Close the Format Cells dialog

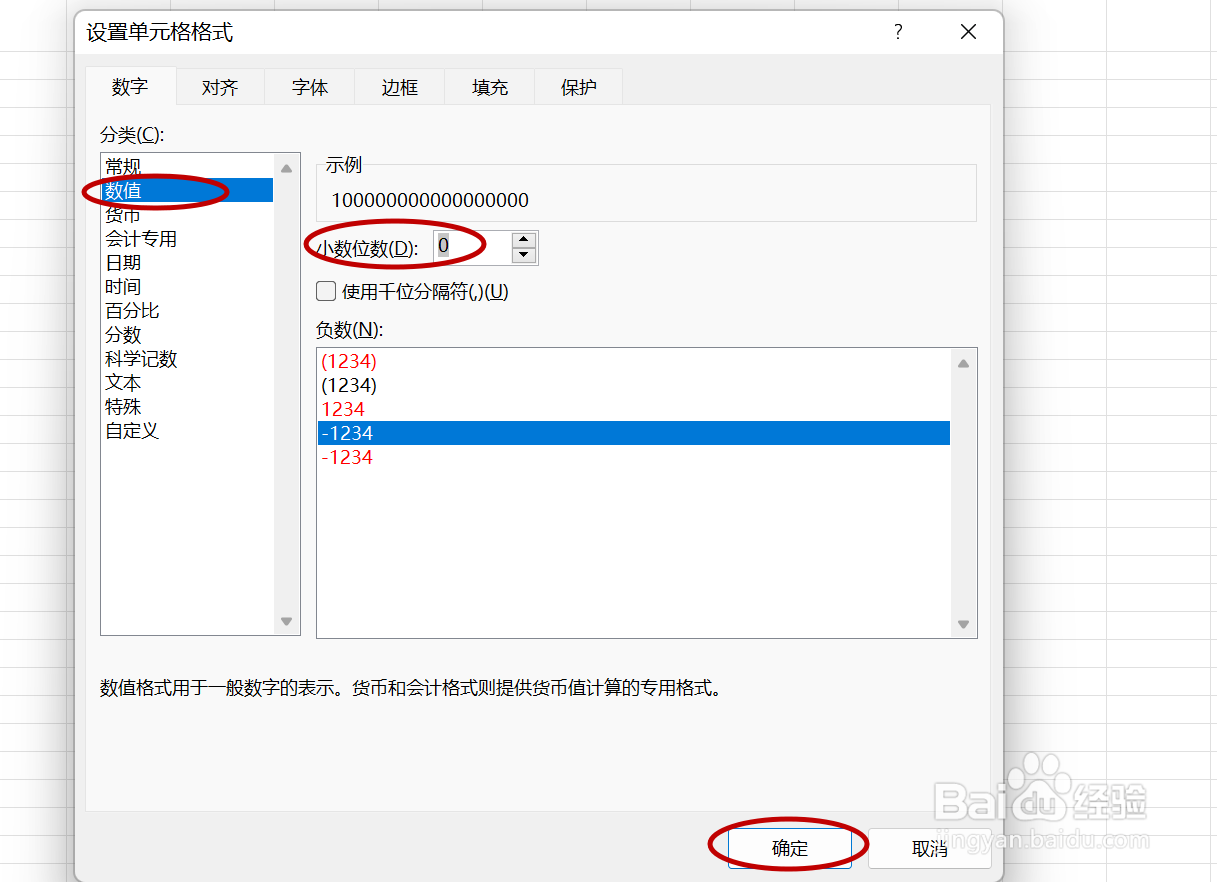click(968, 32)
